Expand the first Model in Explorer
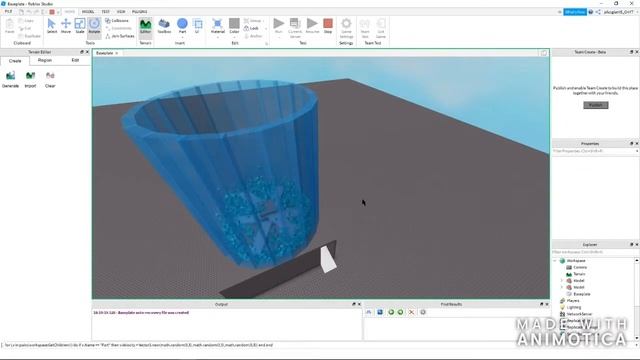Viewport: 640px width, 360px height. [562, 280]
